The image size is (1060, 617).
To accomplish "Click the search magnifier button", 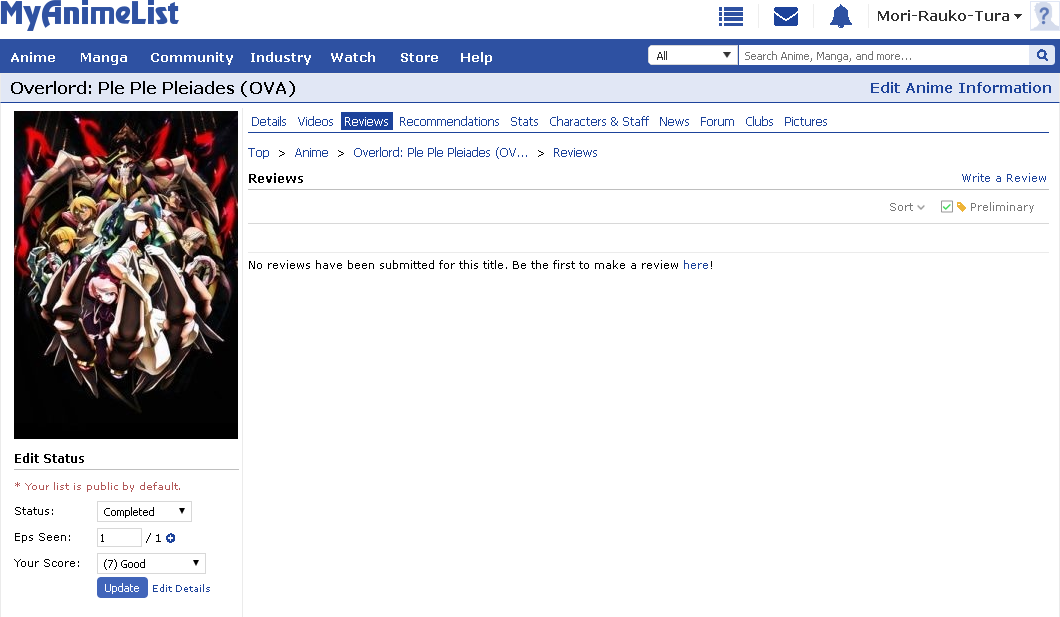I will (1043, 56).
